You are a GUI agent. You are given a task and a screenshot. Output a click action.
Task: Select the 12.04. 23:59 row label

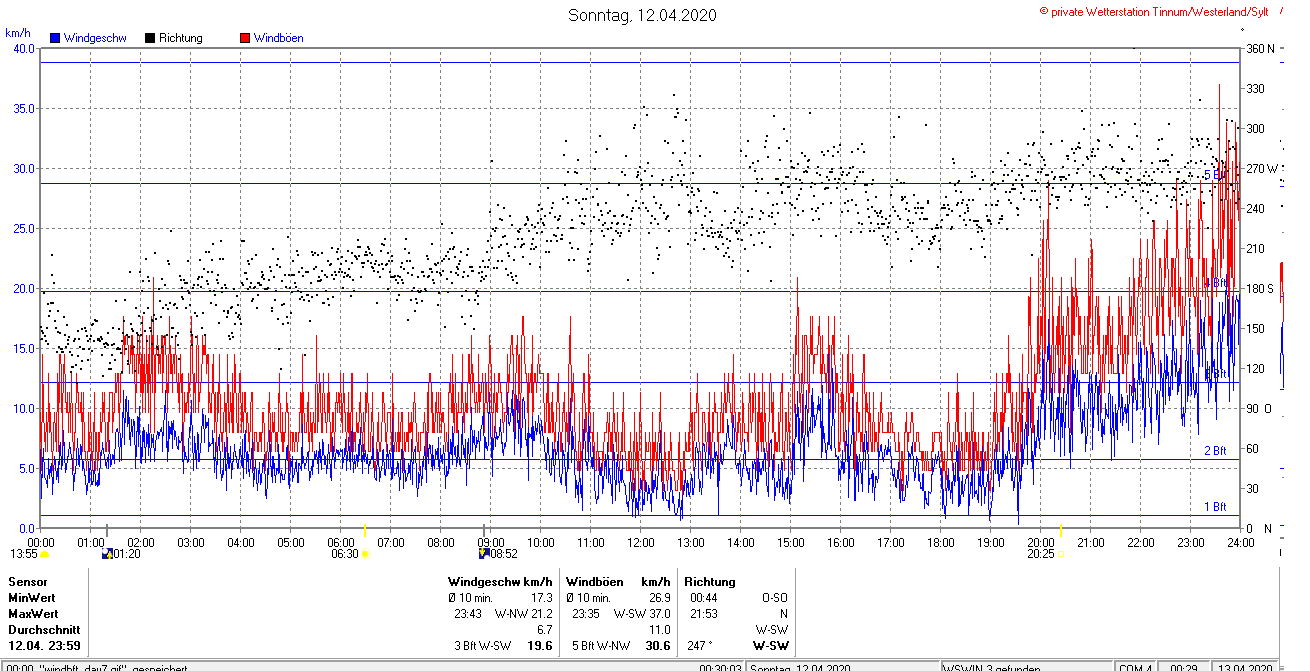pos(44,646)
